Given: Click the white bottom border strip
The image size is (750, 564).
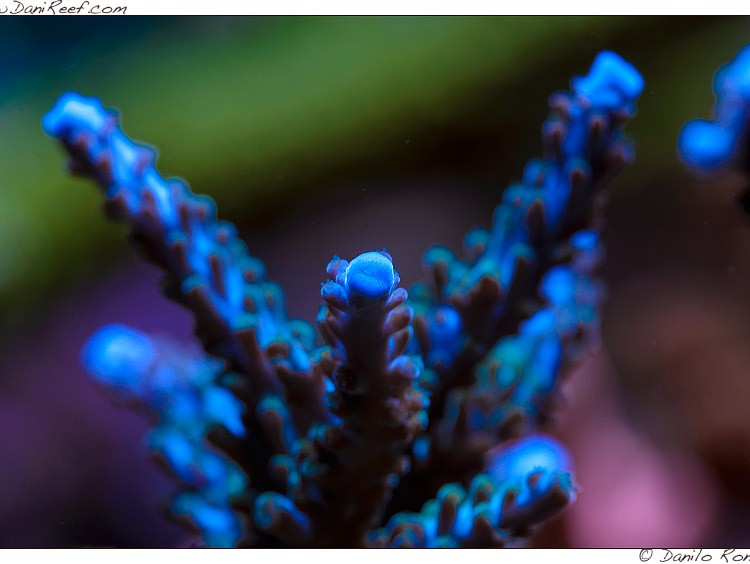Looking at the screenshot, I should click(x=300, y=555).
